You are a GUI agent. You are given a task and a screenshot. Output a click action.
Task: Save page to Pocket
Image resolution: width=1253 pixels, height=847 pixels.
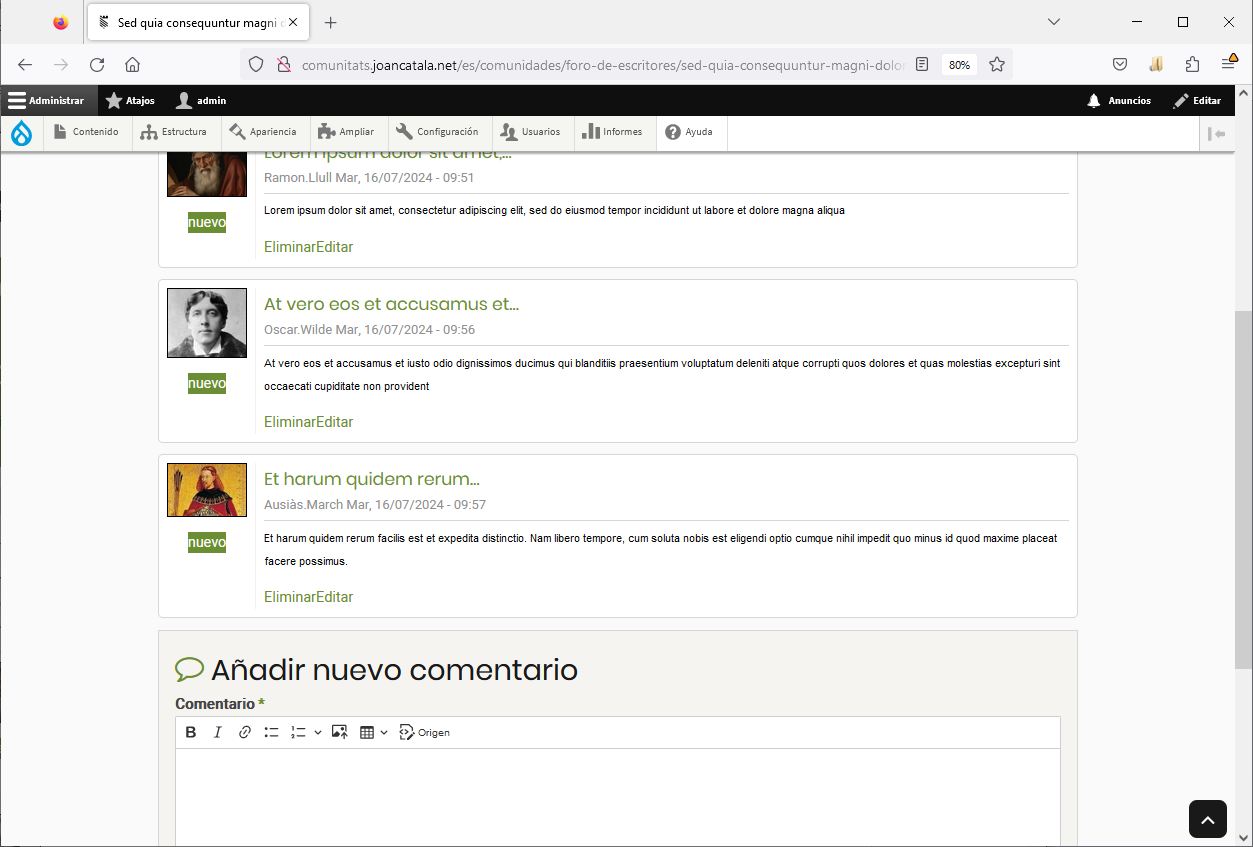point(1120,64)
